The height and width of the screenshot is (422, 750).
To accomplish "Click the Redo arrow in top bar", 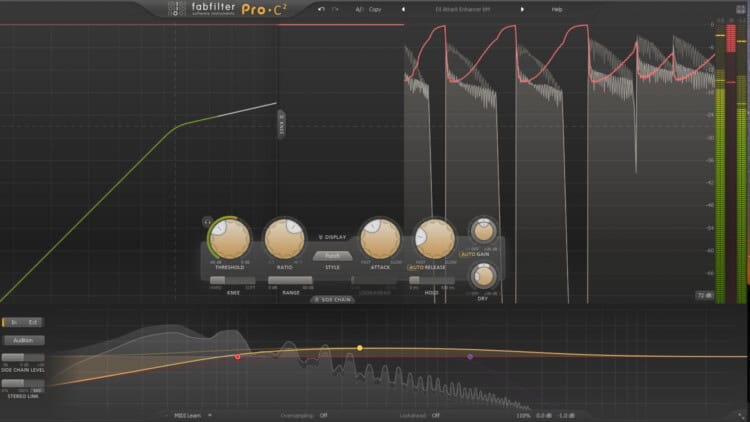I will 335,9.
